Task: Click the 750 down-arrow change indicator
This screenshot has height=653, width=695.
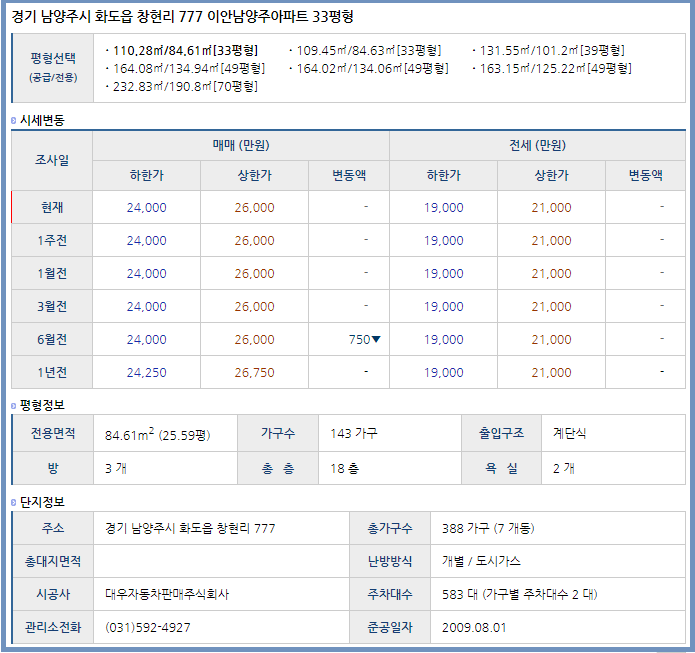Action: coord(364,340)
